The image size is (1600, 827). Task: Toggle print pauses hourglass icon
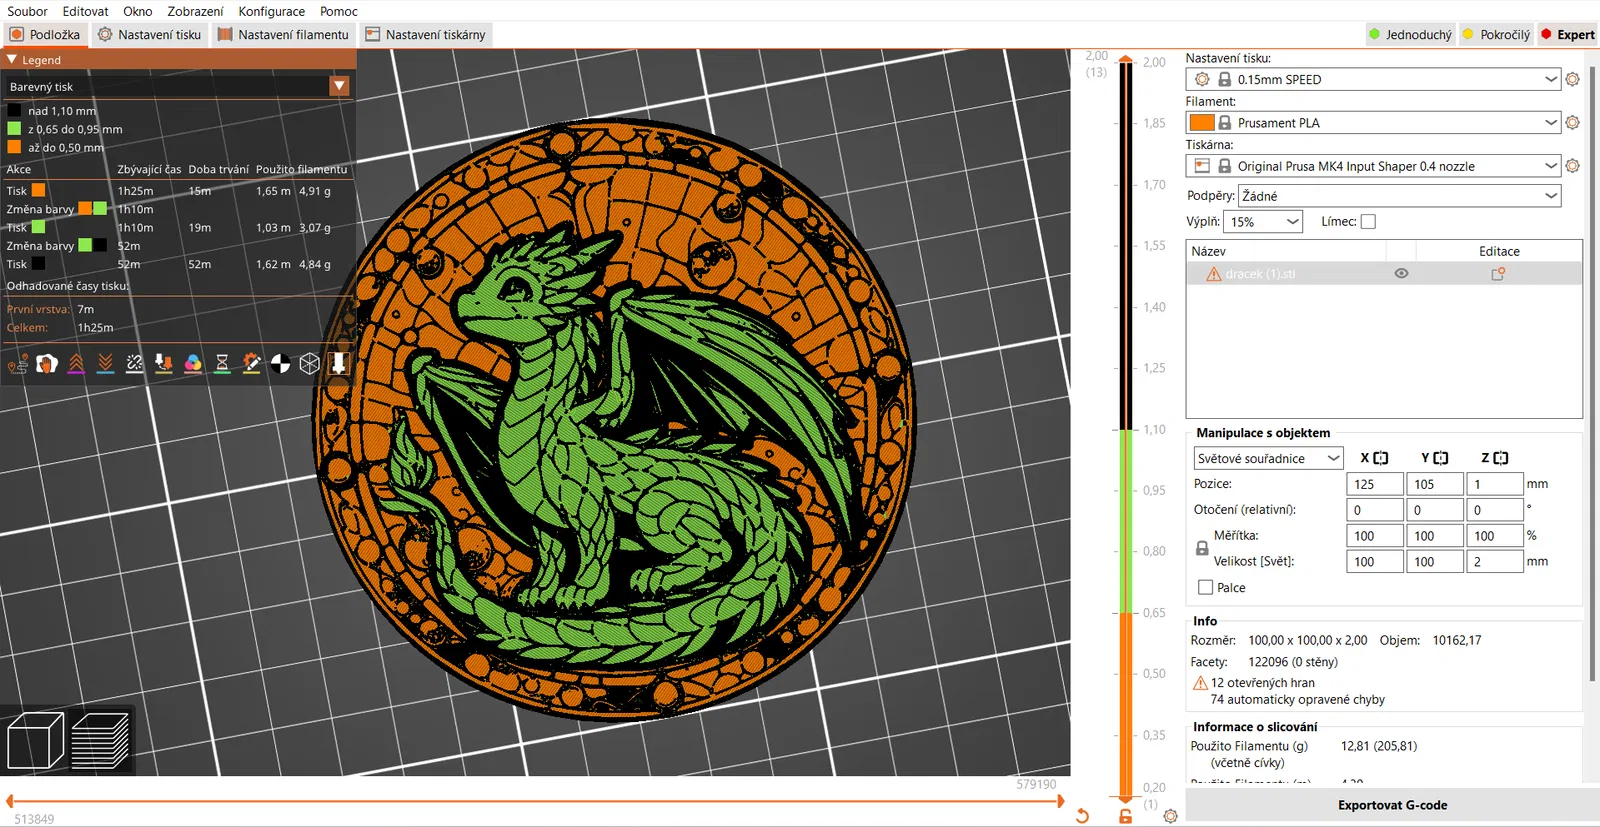222,364
